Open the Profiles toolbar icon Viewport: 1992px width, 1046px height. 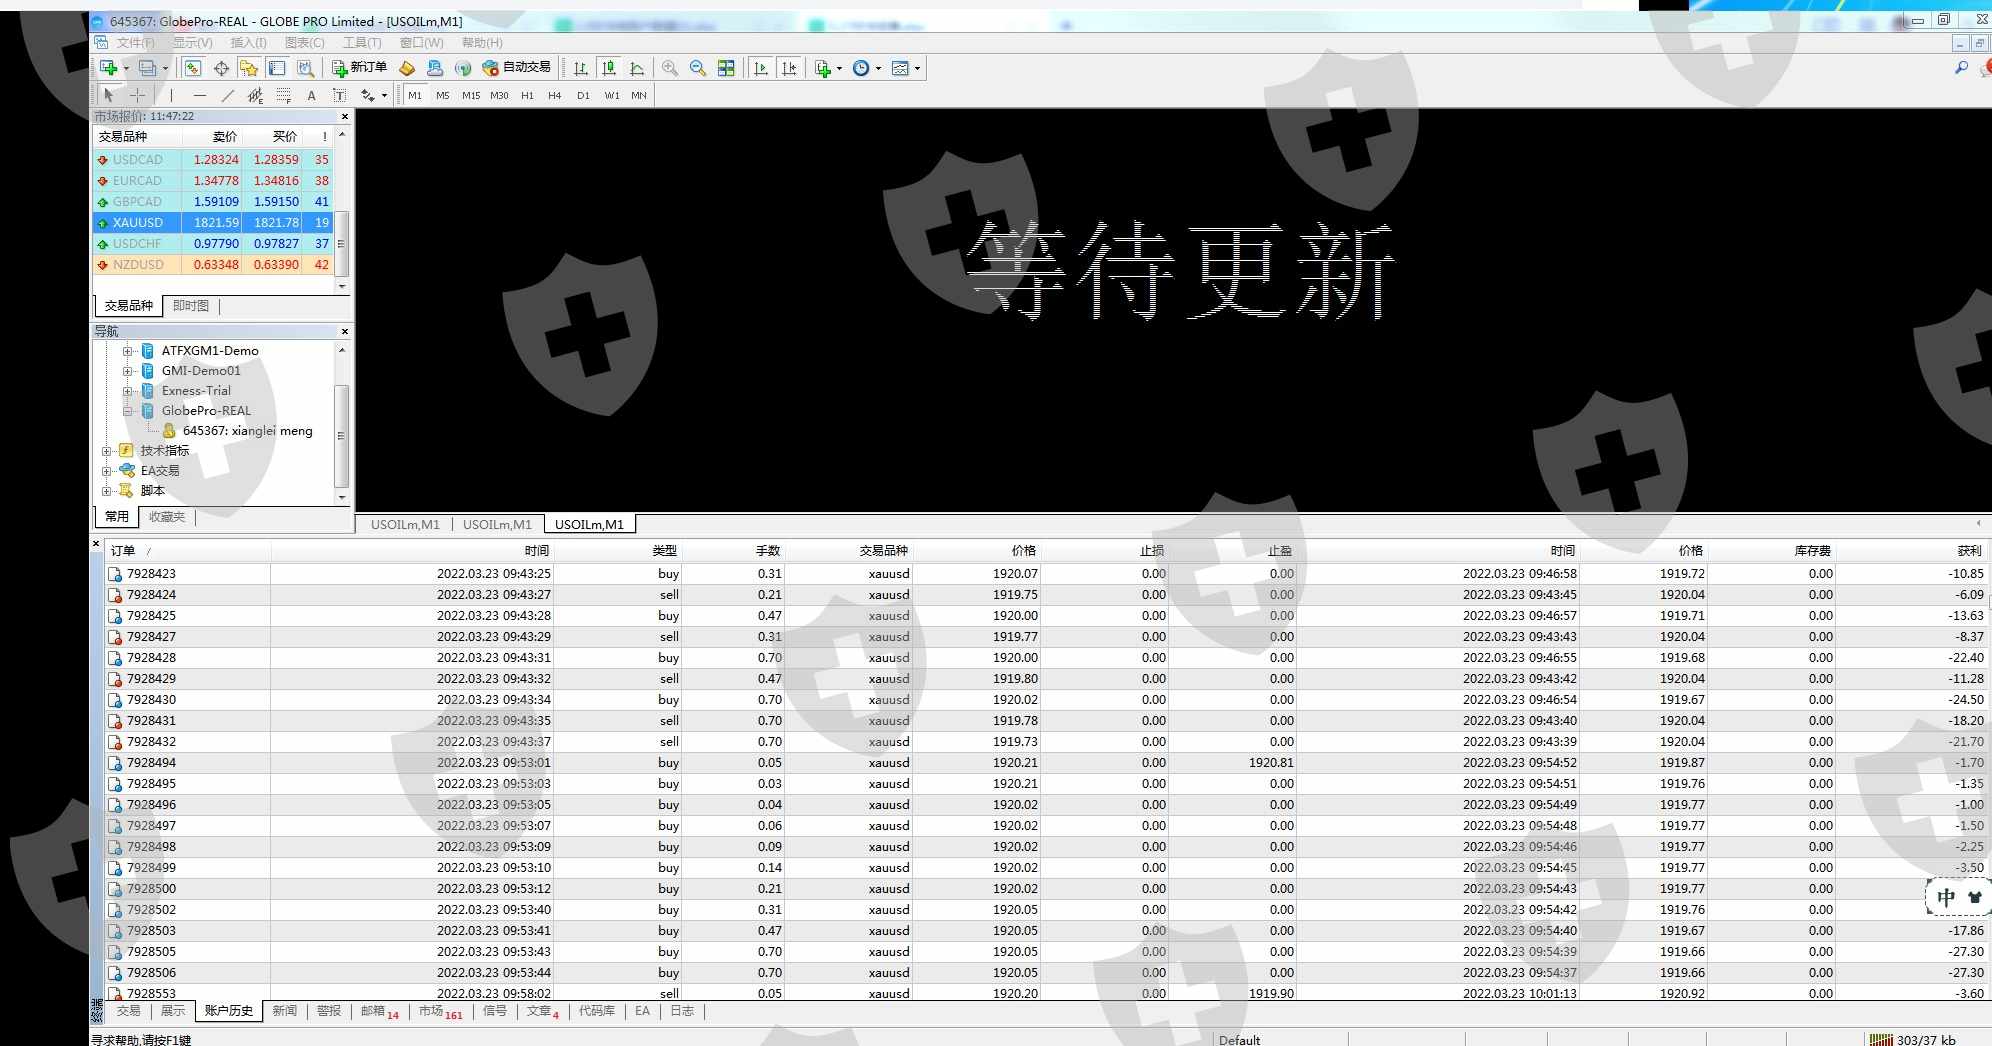click(147, 68)
